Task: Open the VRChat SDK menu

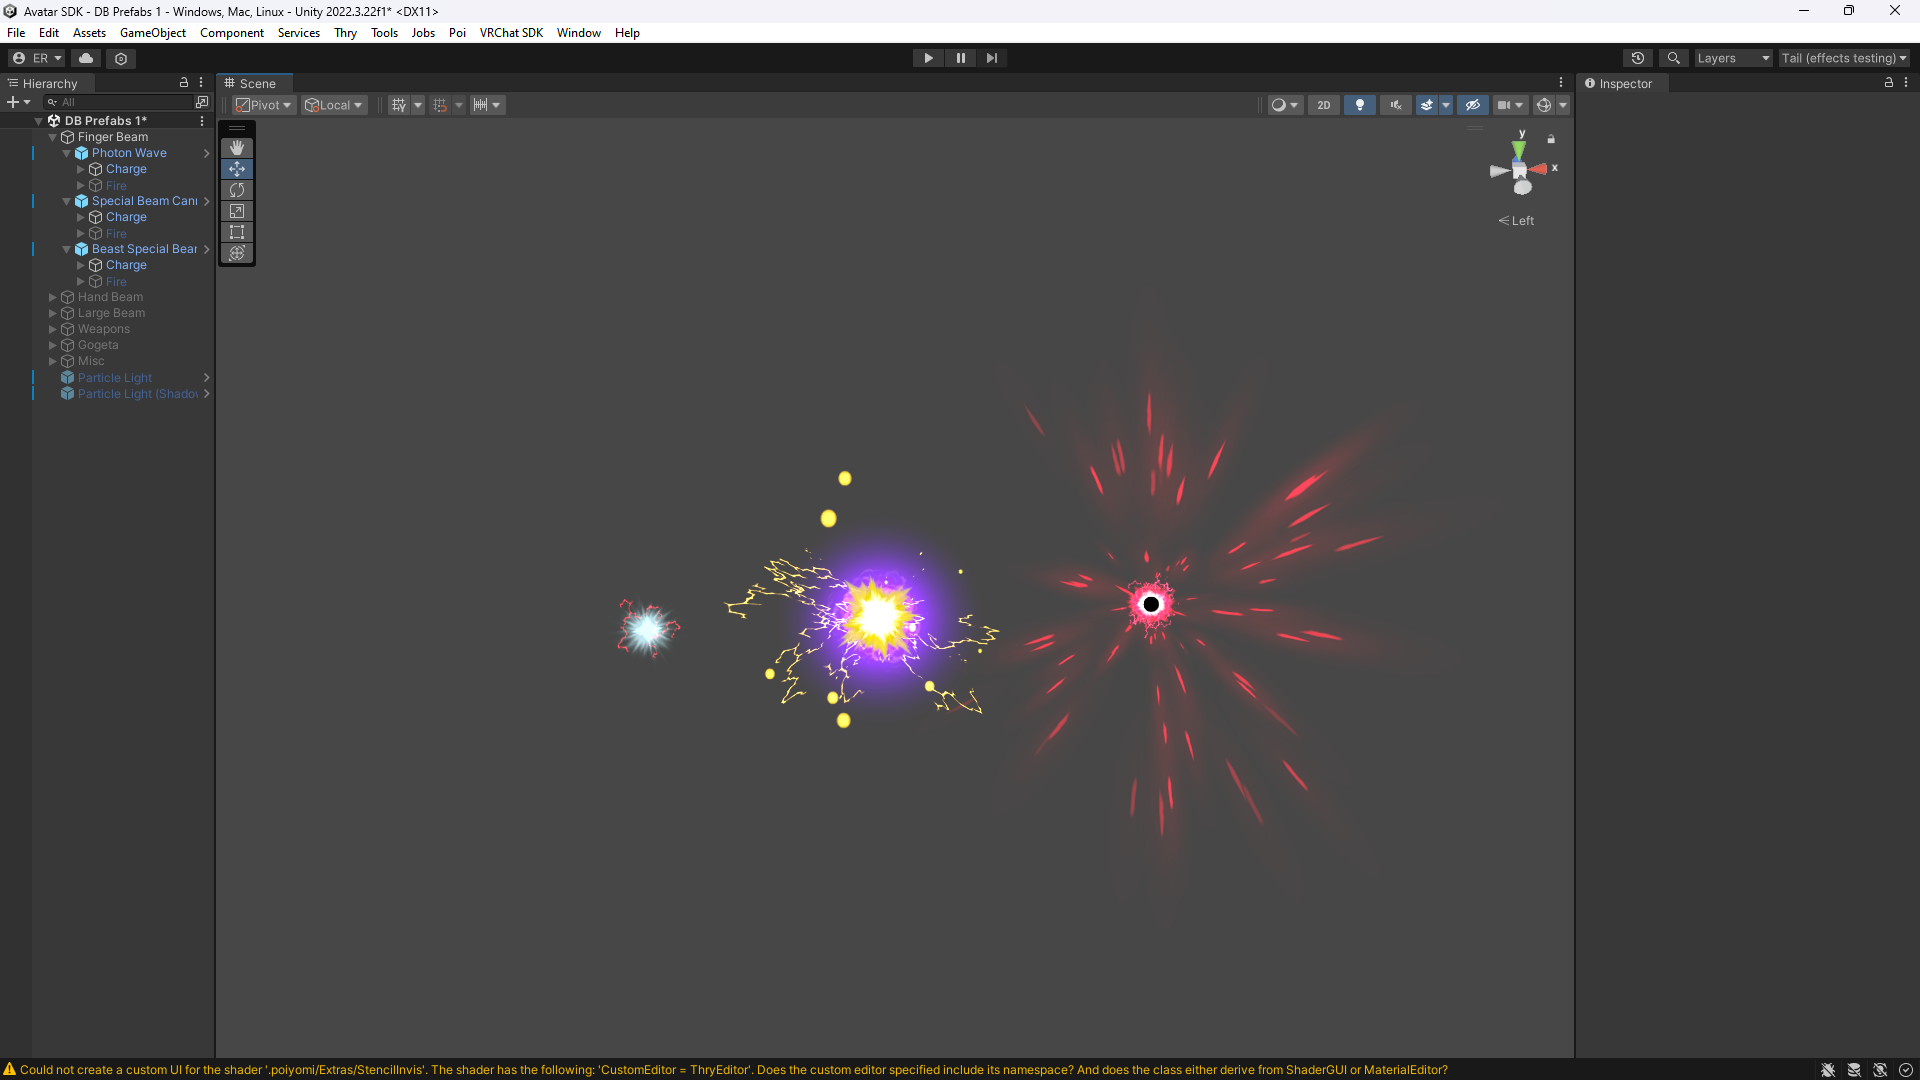Action: click(510, 33)
